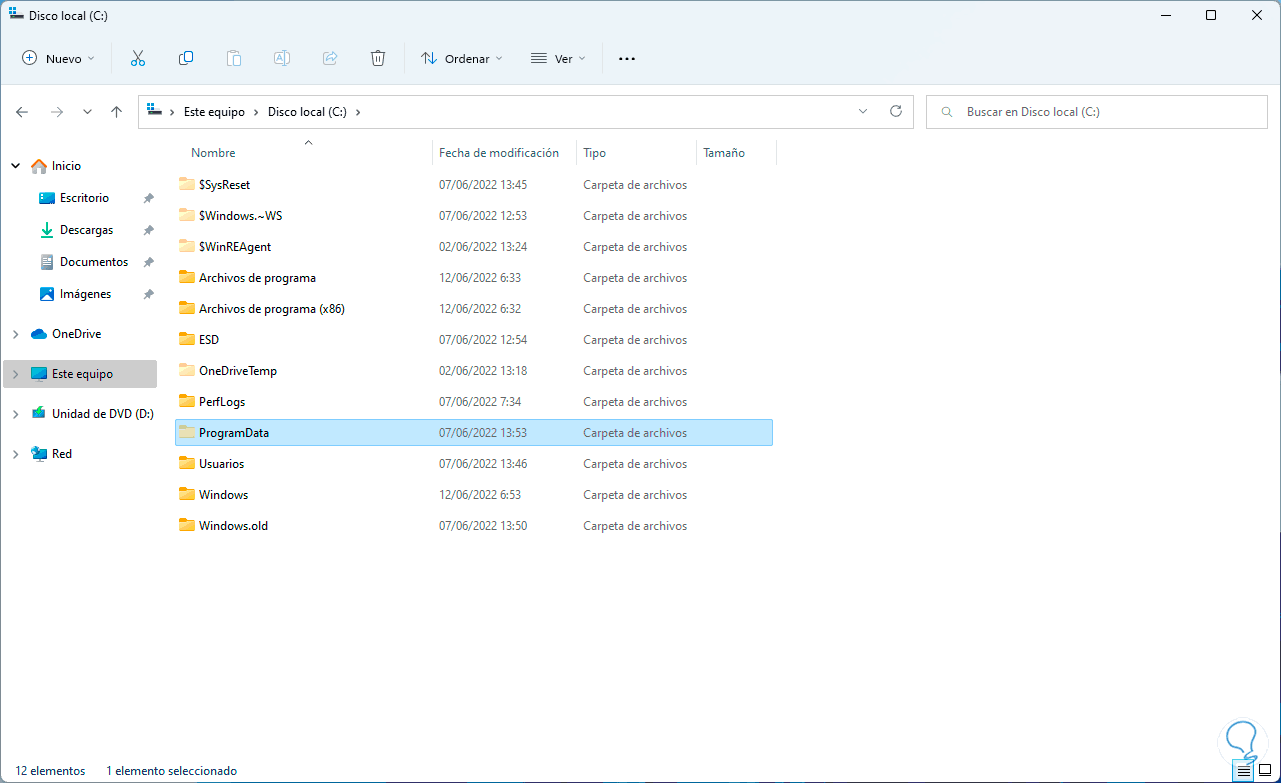Go back with the left arrow

(22, 112)
